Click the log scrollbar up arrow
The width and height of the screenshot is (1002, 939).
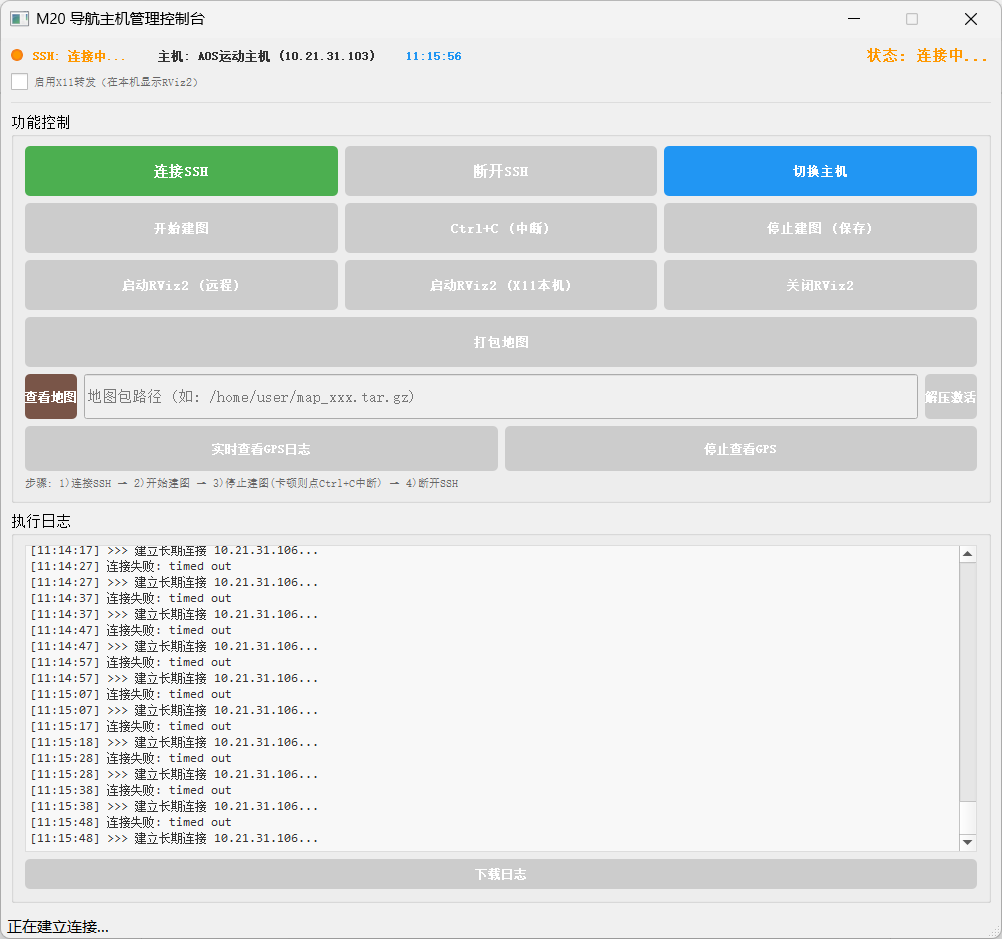point(967,554)
